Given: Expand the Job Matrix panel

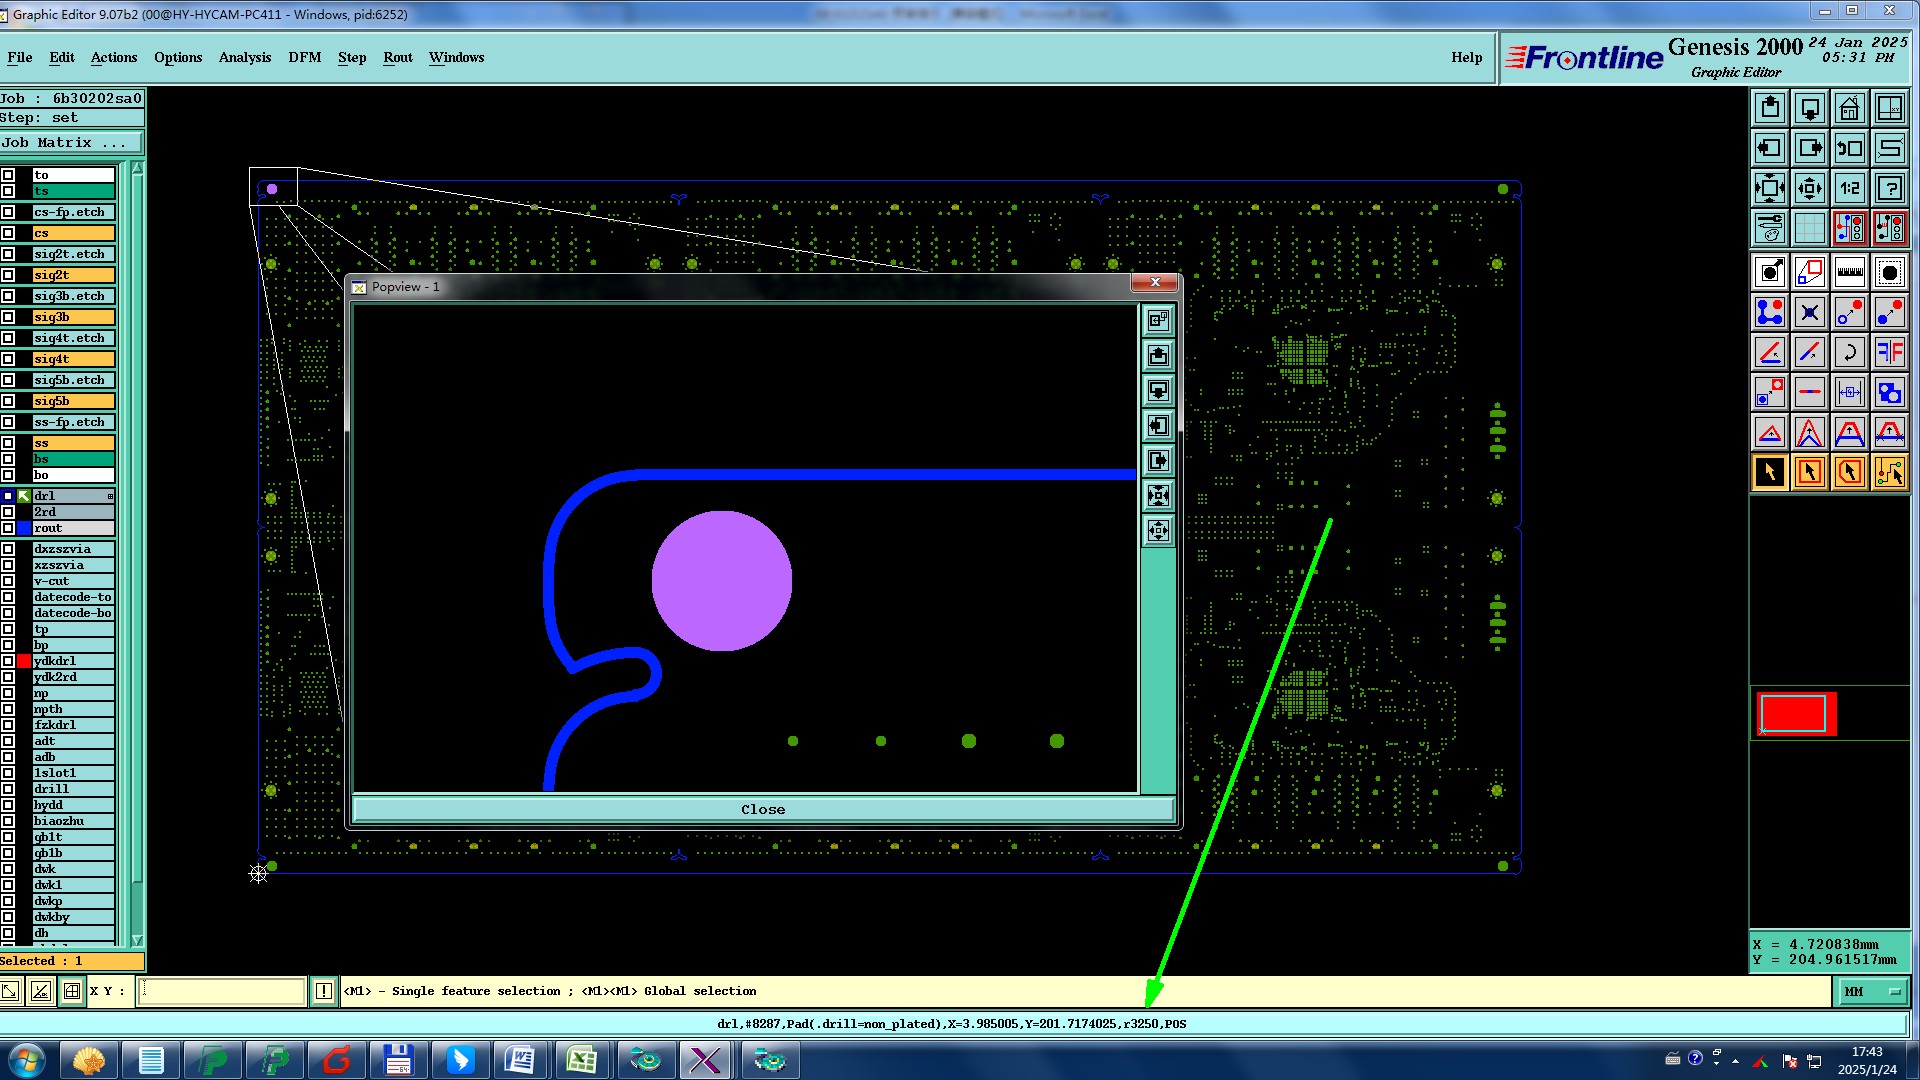Looking at the screenshot, I should pyautogui.click(x=70, y=143).
